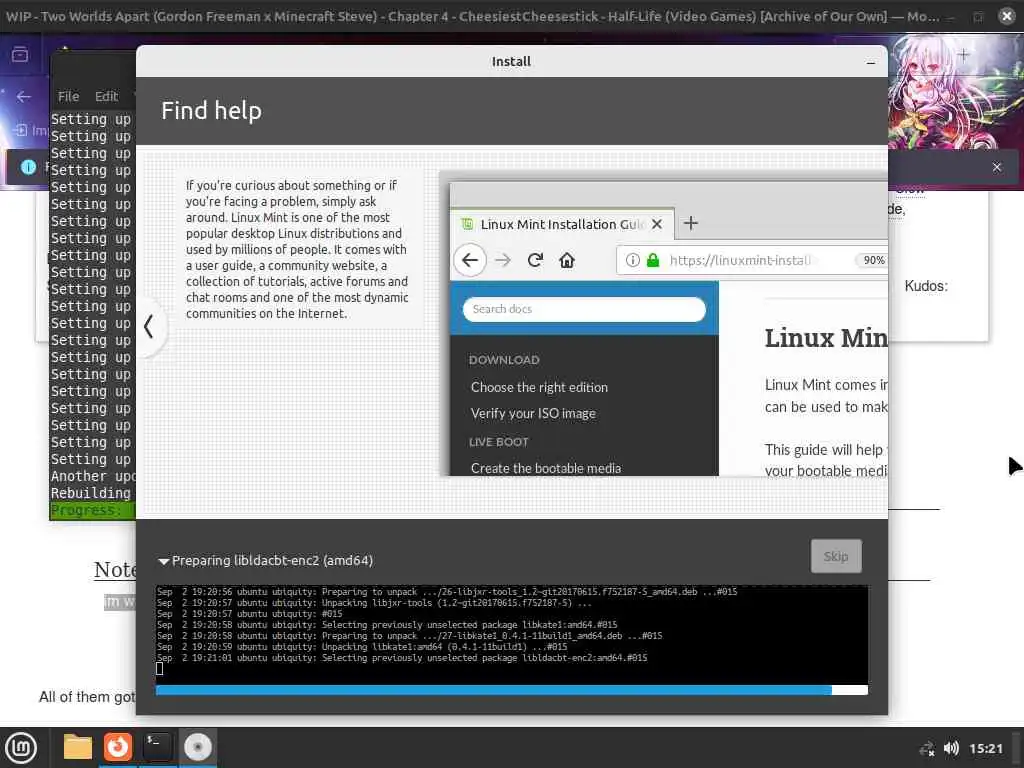Click the 'Kudos:' label
The height and width of the screenshot is (768, 1024).
[926, 286]
